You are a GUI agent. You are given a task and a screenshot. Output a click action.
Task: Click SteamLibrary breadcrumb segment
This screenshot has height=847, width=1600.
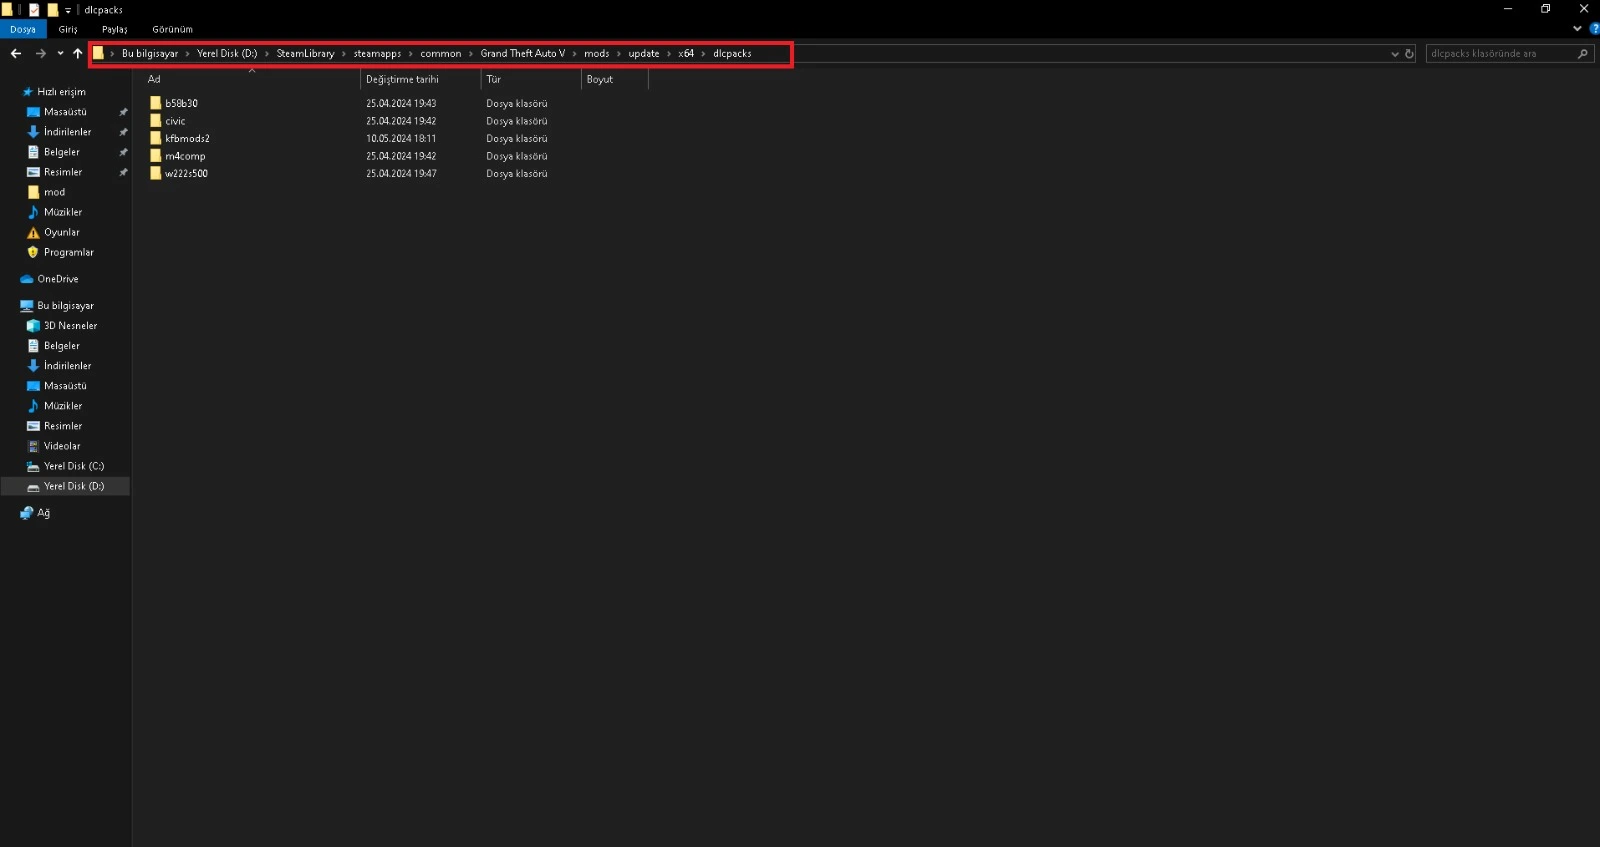point(305,54)
